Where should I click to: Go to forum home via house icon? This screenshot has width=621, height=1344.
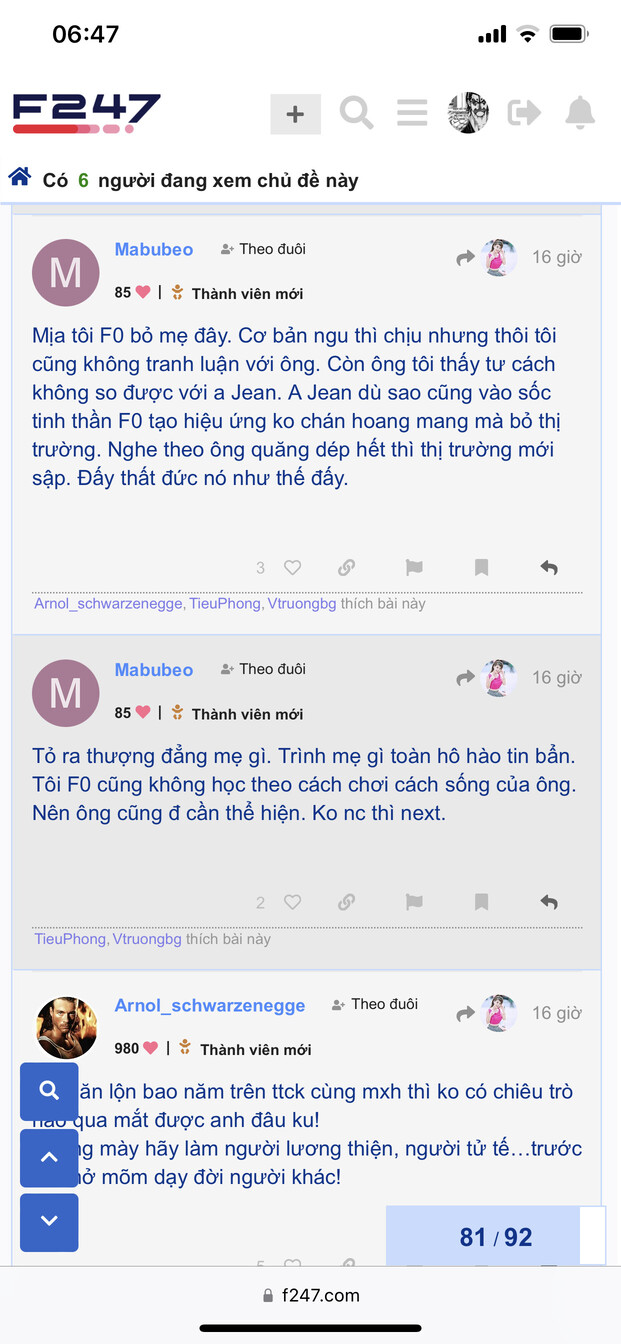coord(19,178)
